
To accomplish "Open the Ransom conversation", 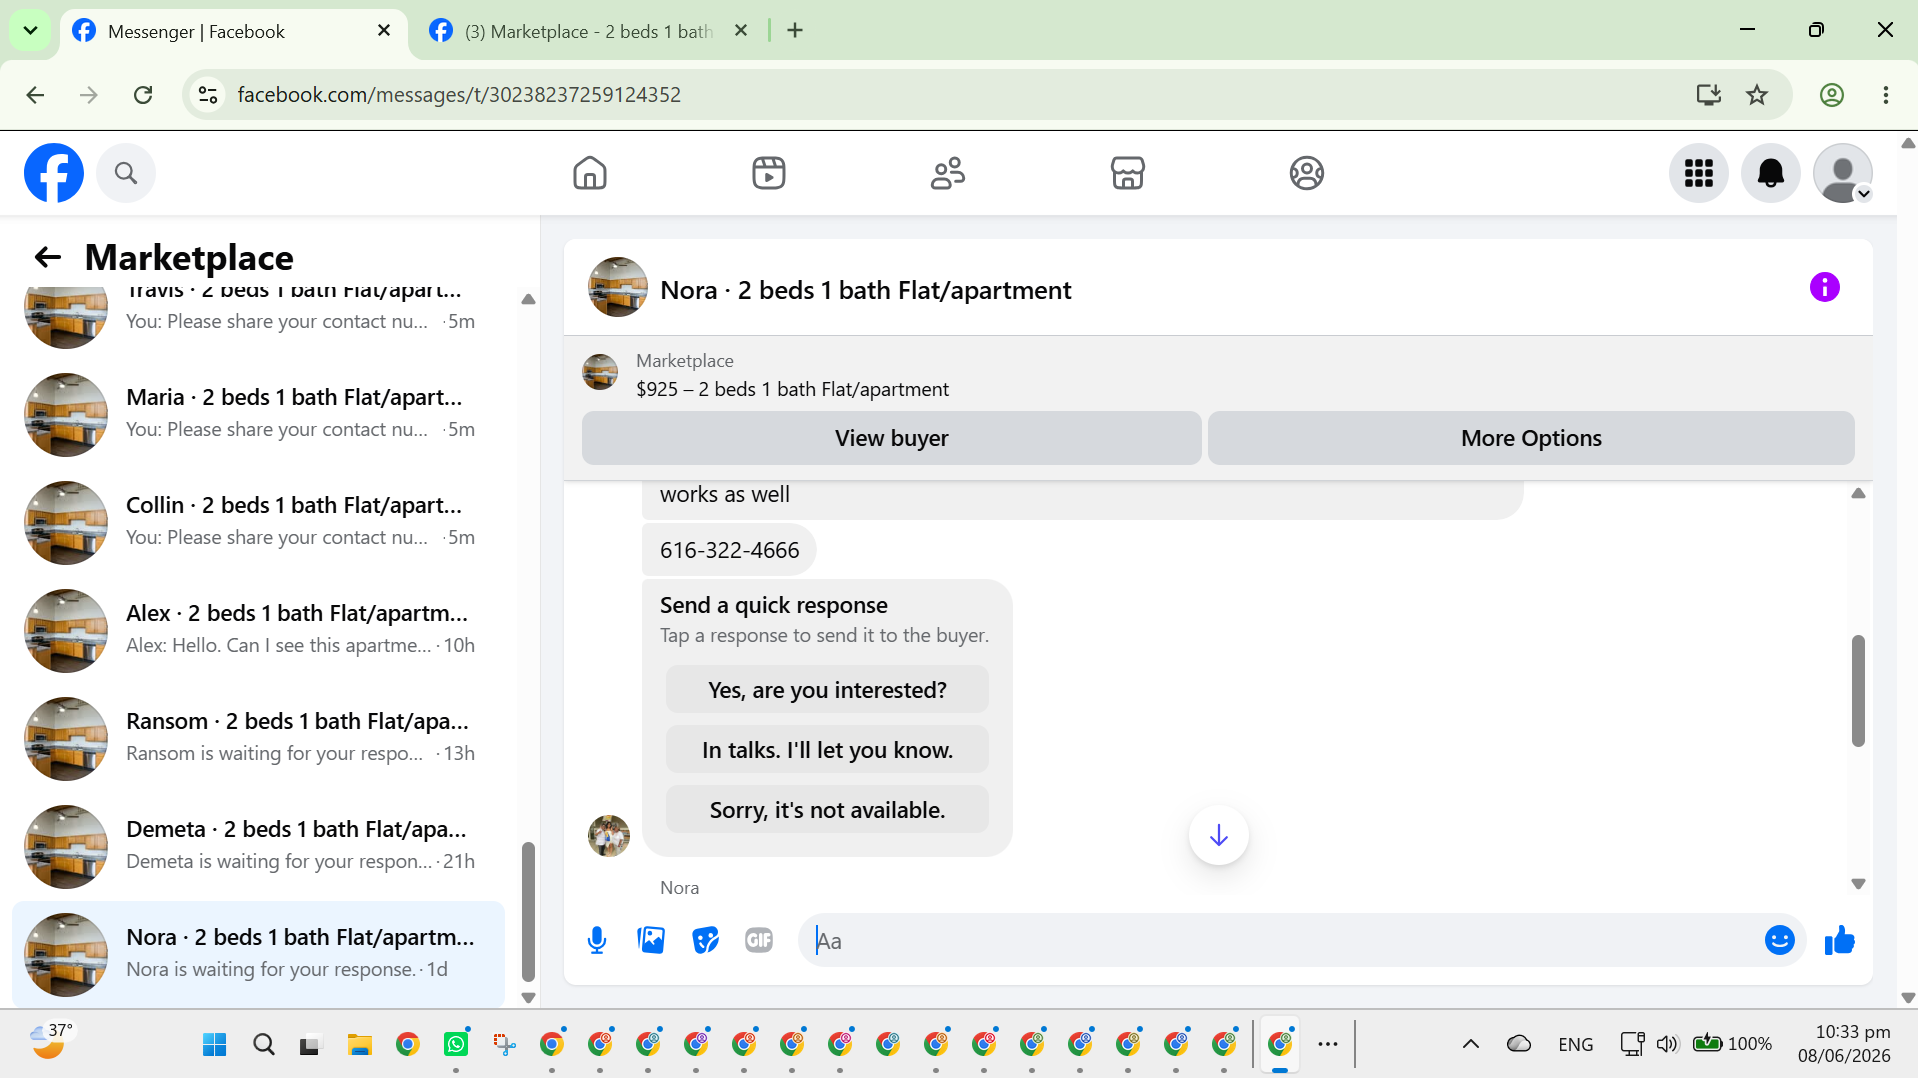I will [x=258, y=738].
